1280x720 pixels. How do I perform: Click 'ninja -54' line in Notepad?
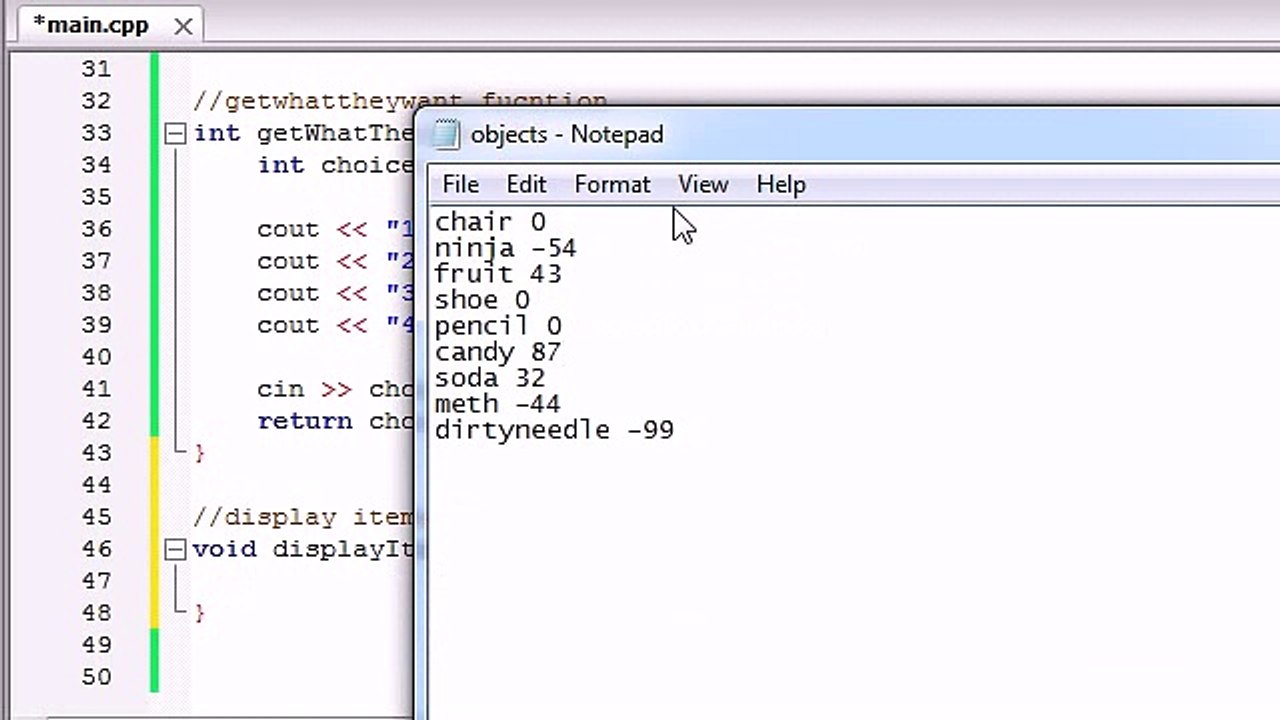coord(505,248)
